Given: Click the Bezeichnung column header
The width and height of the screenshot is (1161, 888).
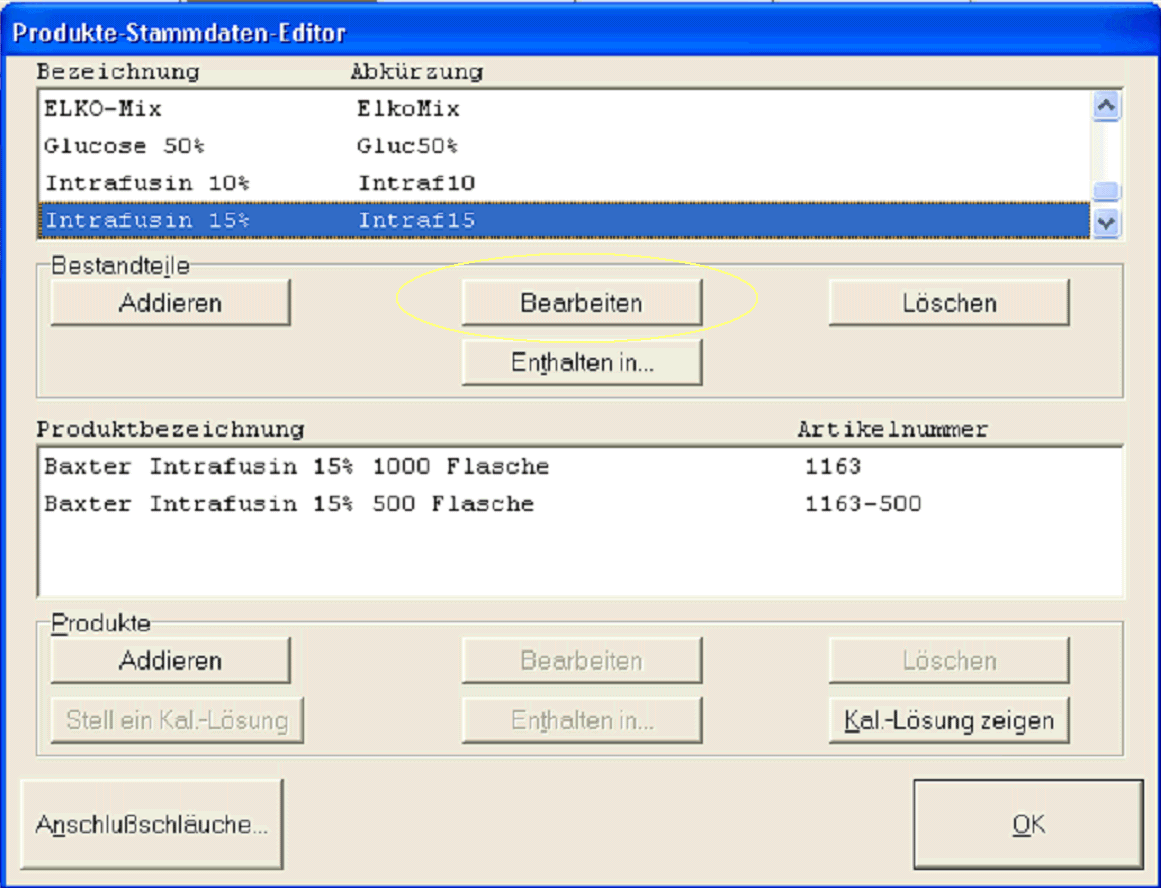Looking at the screenshot, I should coord(118,72).
